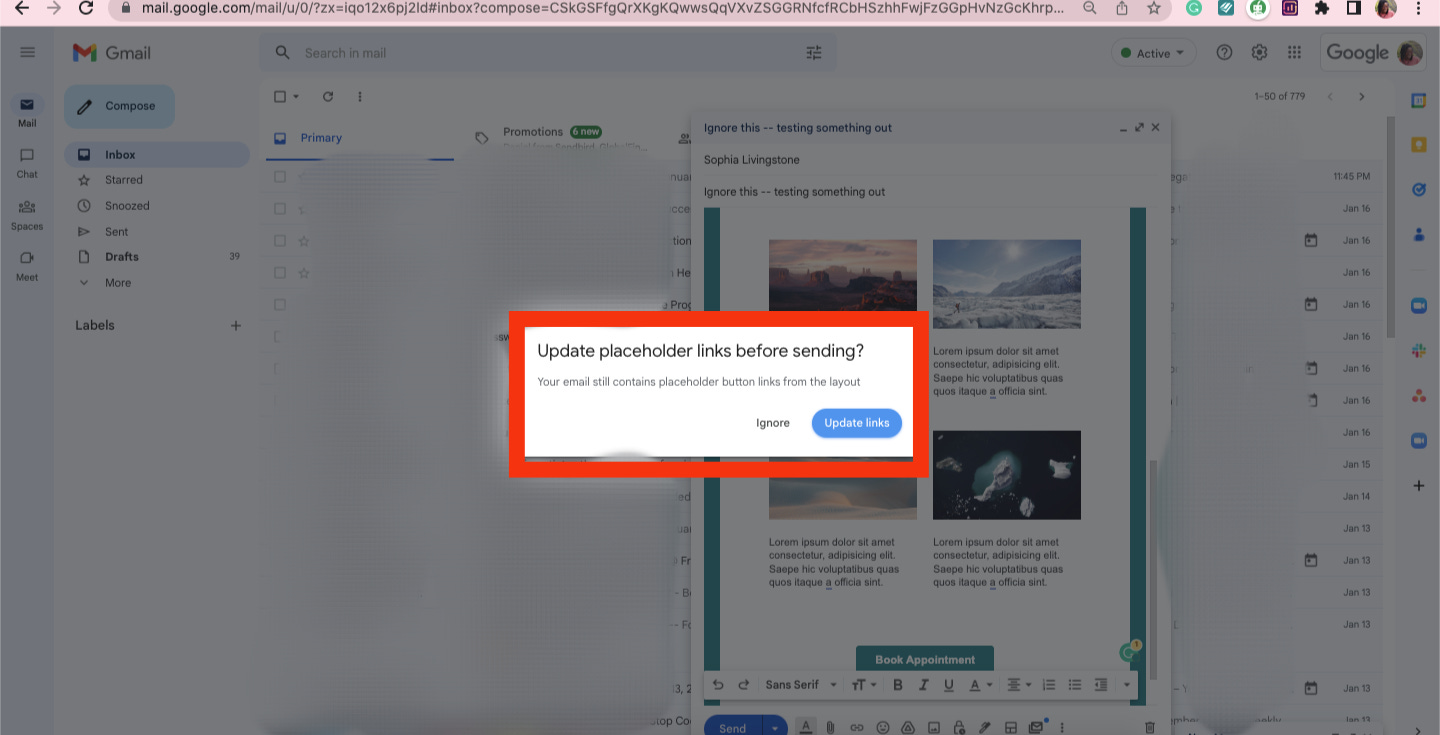The image size is (1440, 735).
Task: Click the Send button in compose window
Action: [x=733, y=727]
